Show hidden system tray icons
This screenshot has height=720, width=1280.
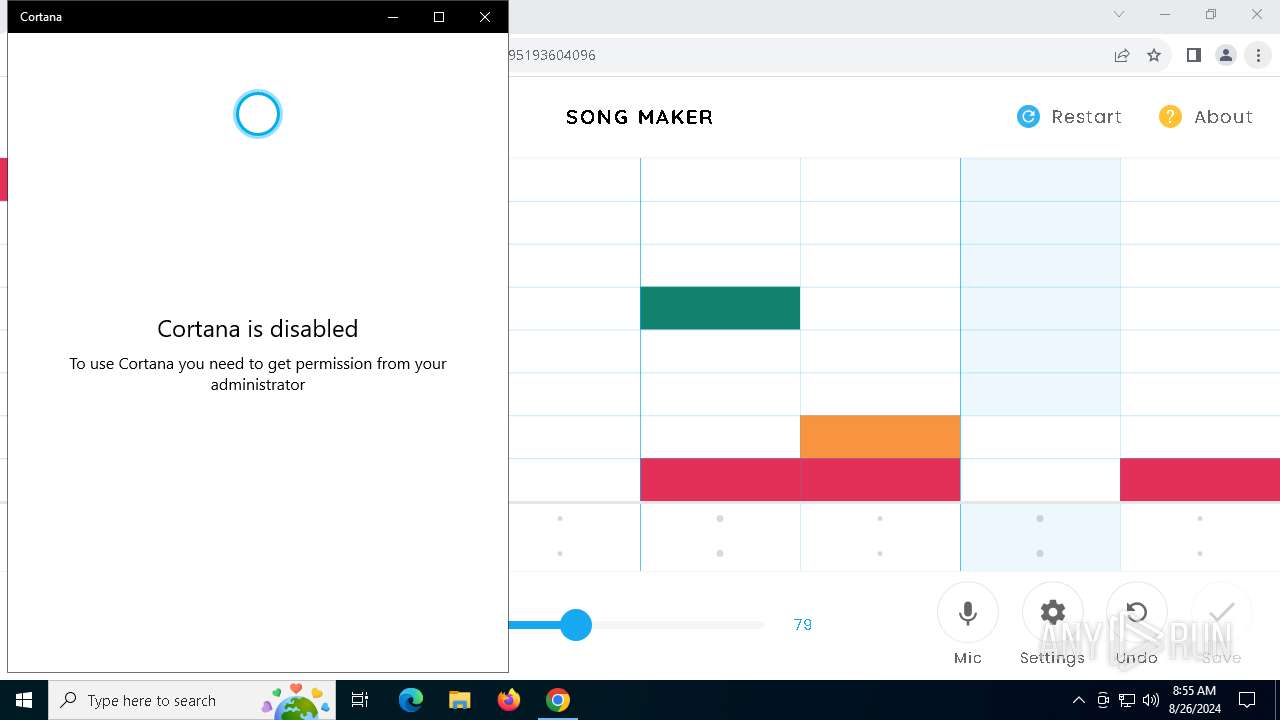[x=1079, y=700]
